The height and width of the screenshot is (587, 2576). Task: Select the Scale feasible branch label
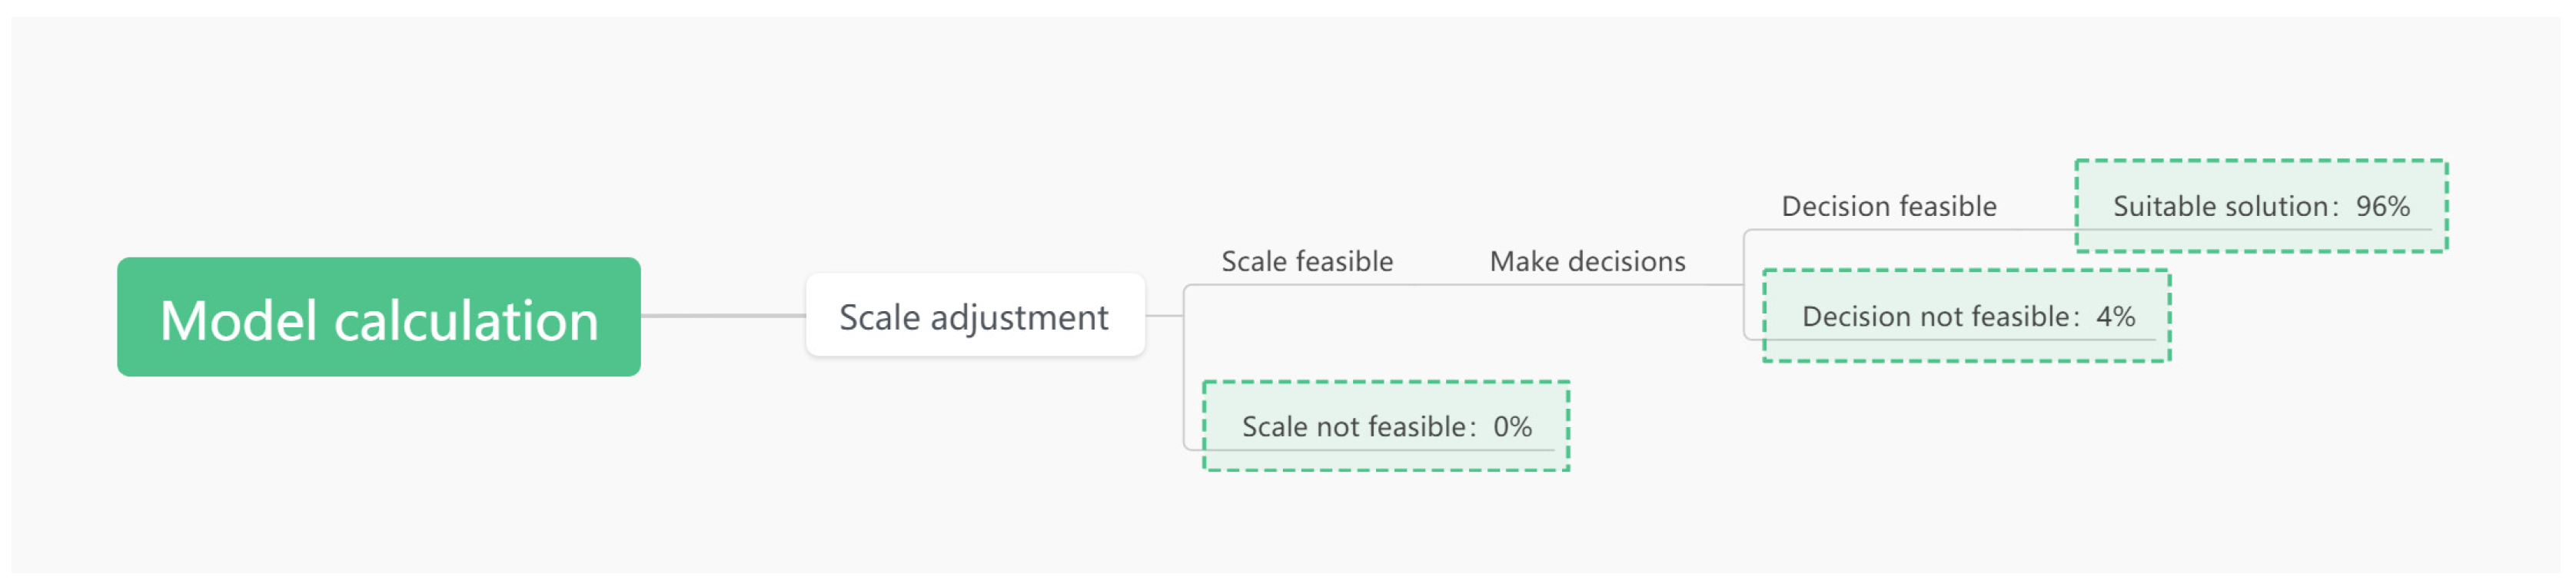tap(1307, 262)
